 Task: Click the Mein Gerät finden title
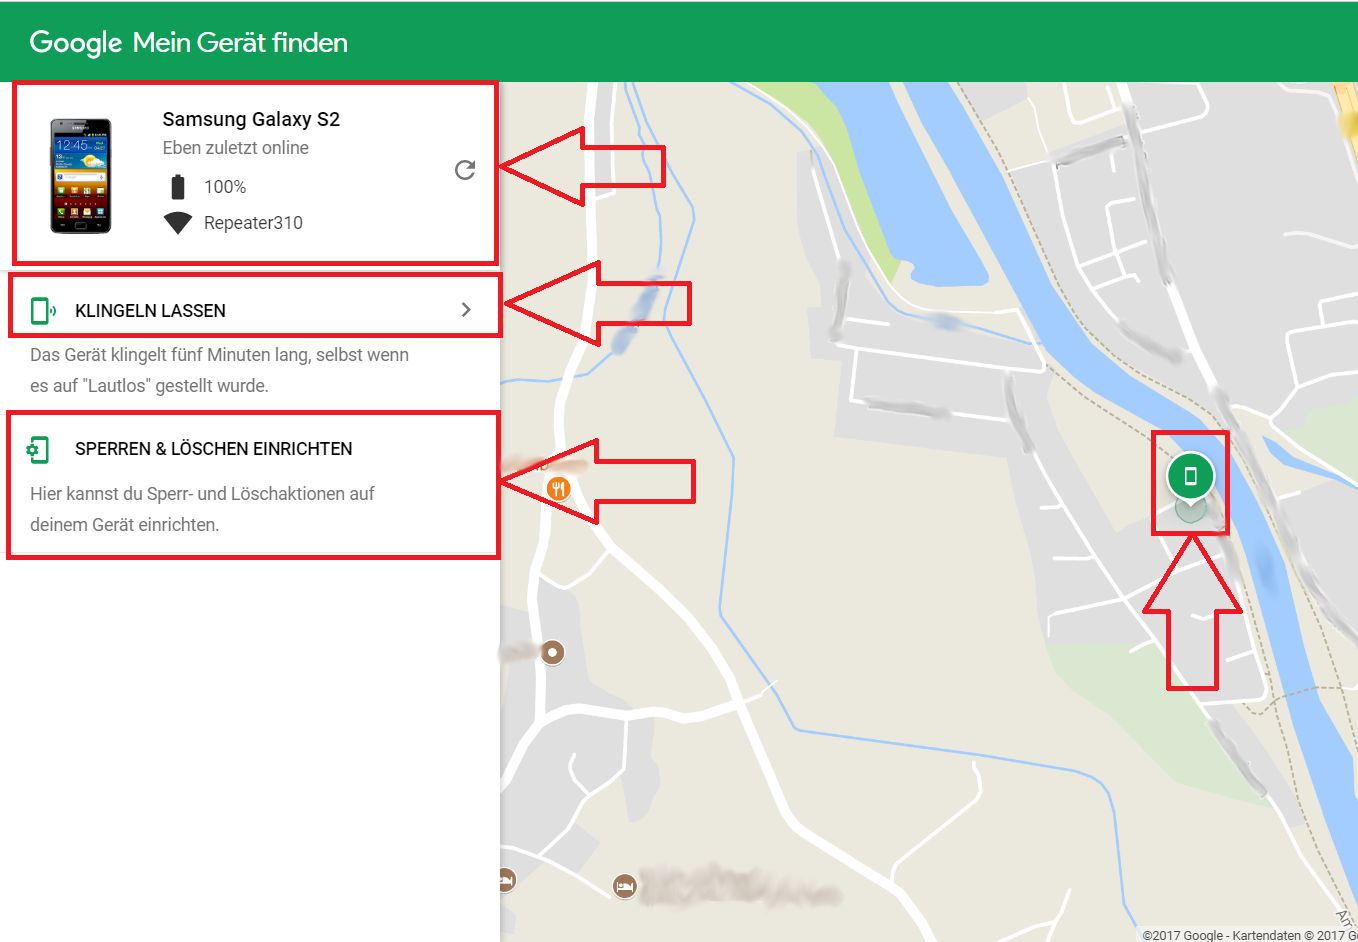click(240, 42)
